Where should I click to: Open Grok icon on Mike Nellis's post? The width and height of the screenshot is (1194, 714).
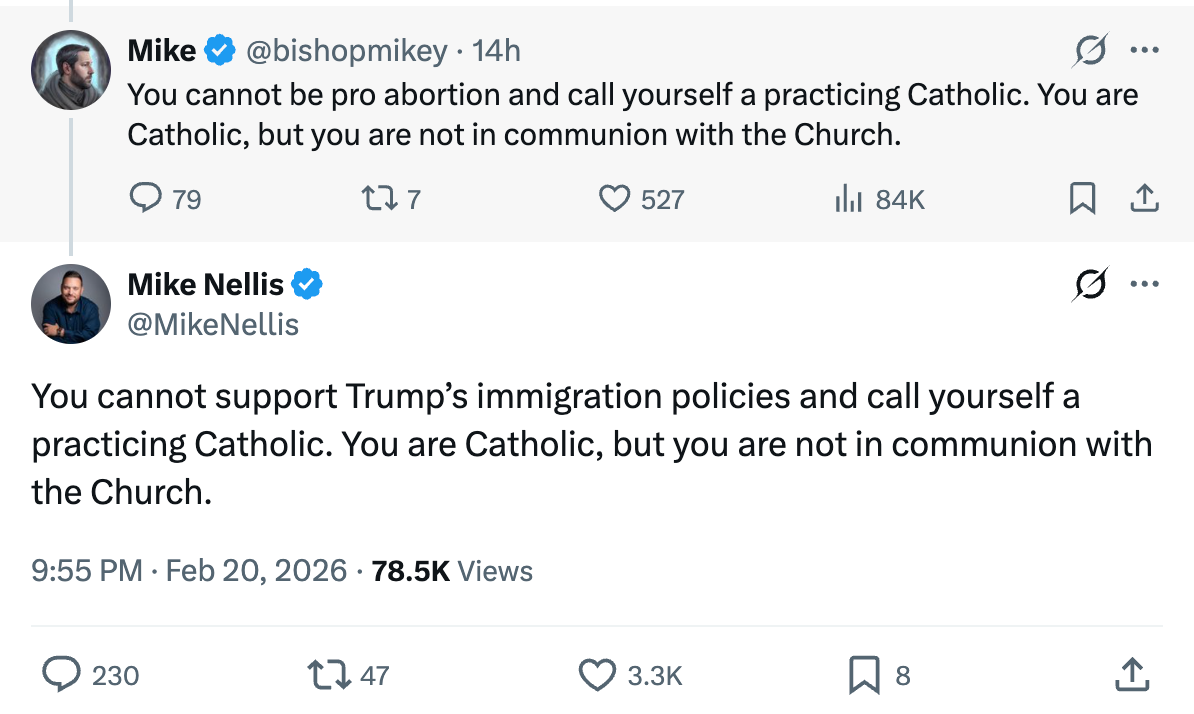coord(1089,285)
